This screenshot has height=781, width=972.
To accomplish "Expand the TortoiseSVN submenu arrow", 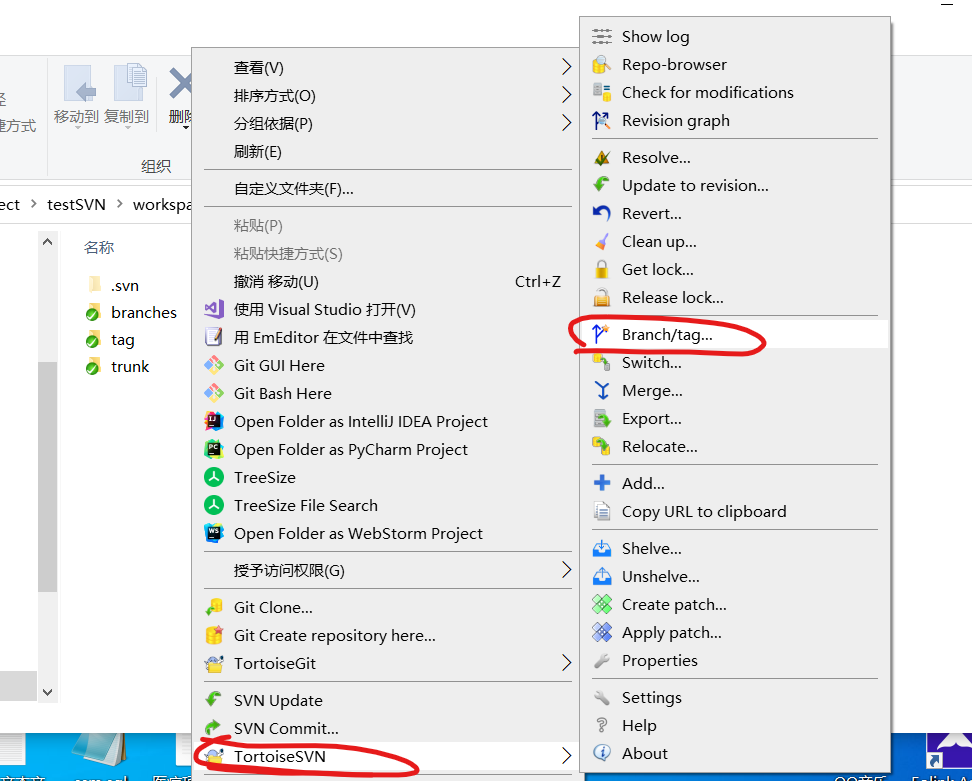I will point(566,756).
